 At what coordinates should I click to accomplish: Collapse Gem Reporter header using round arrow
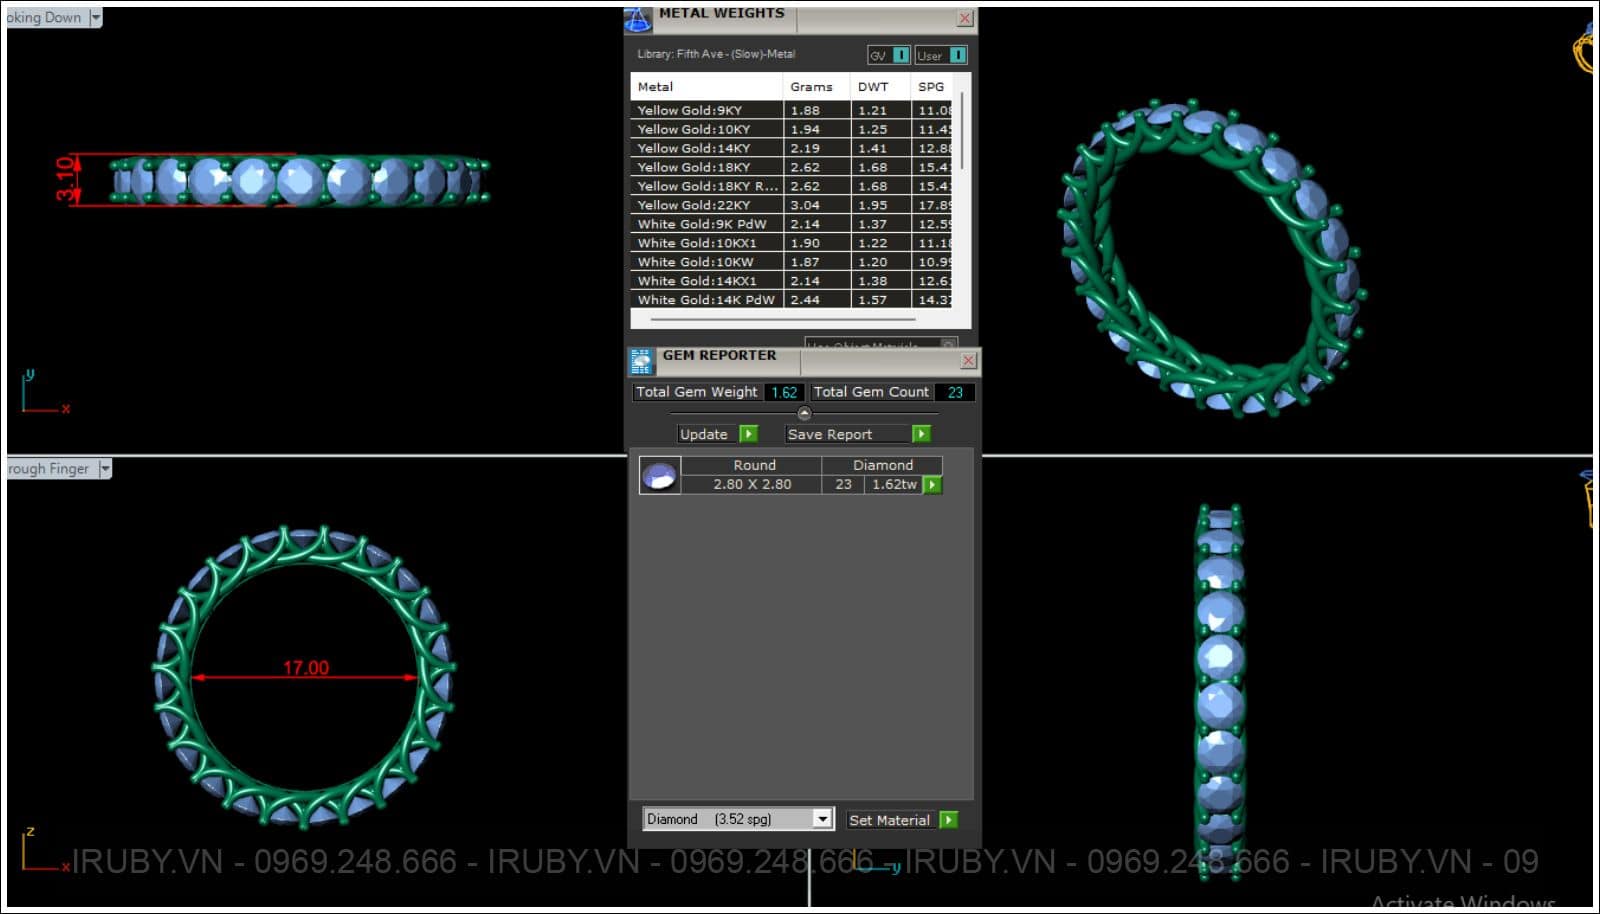pos(804,413)
